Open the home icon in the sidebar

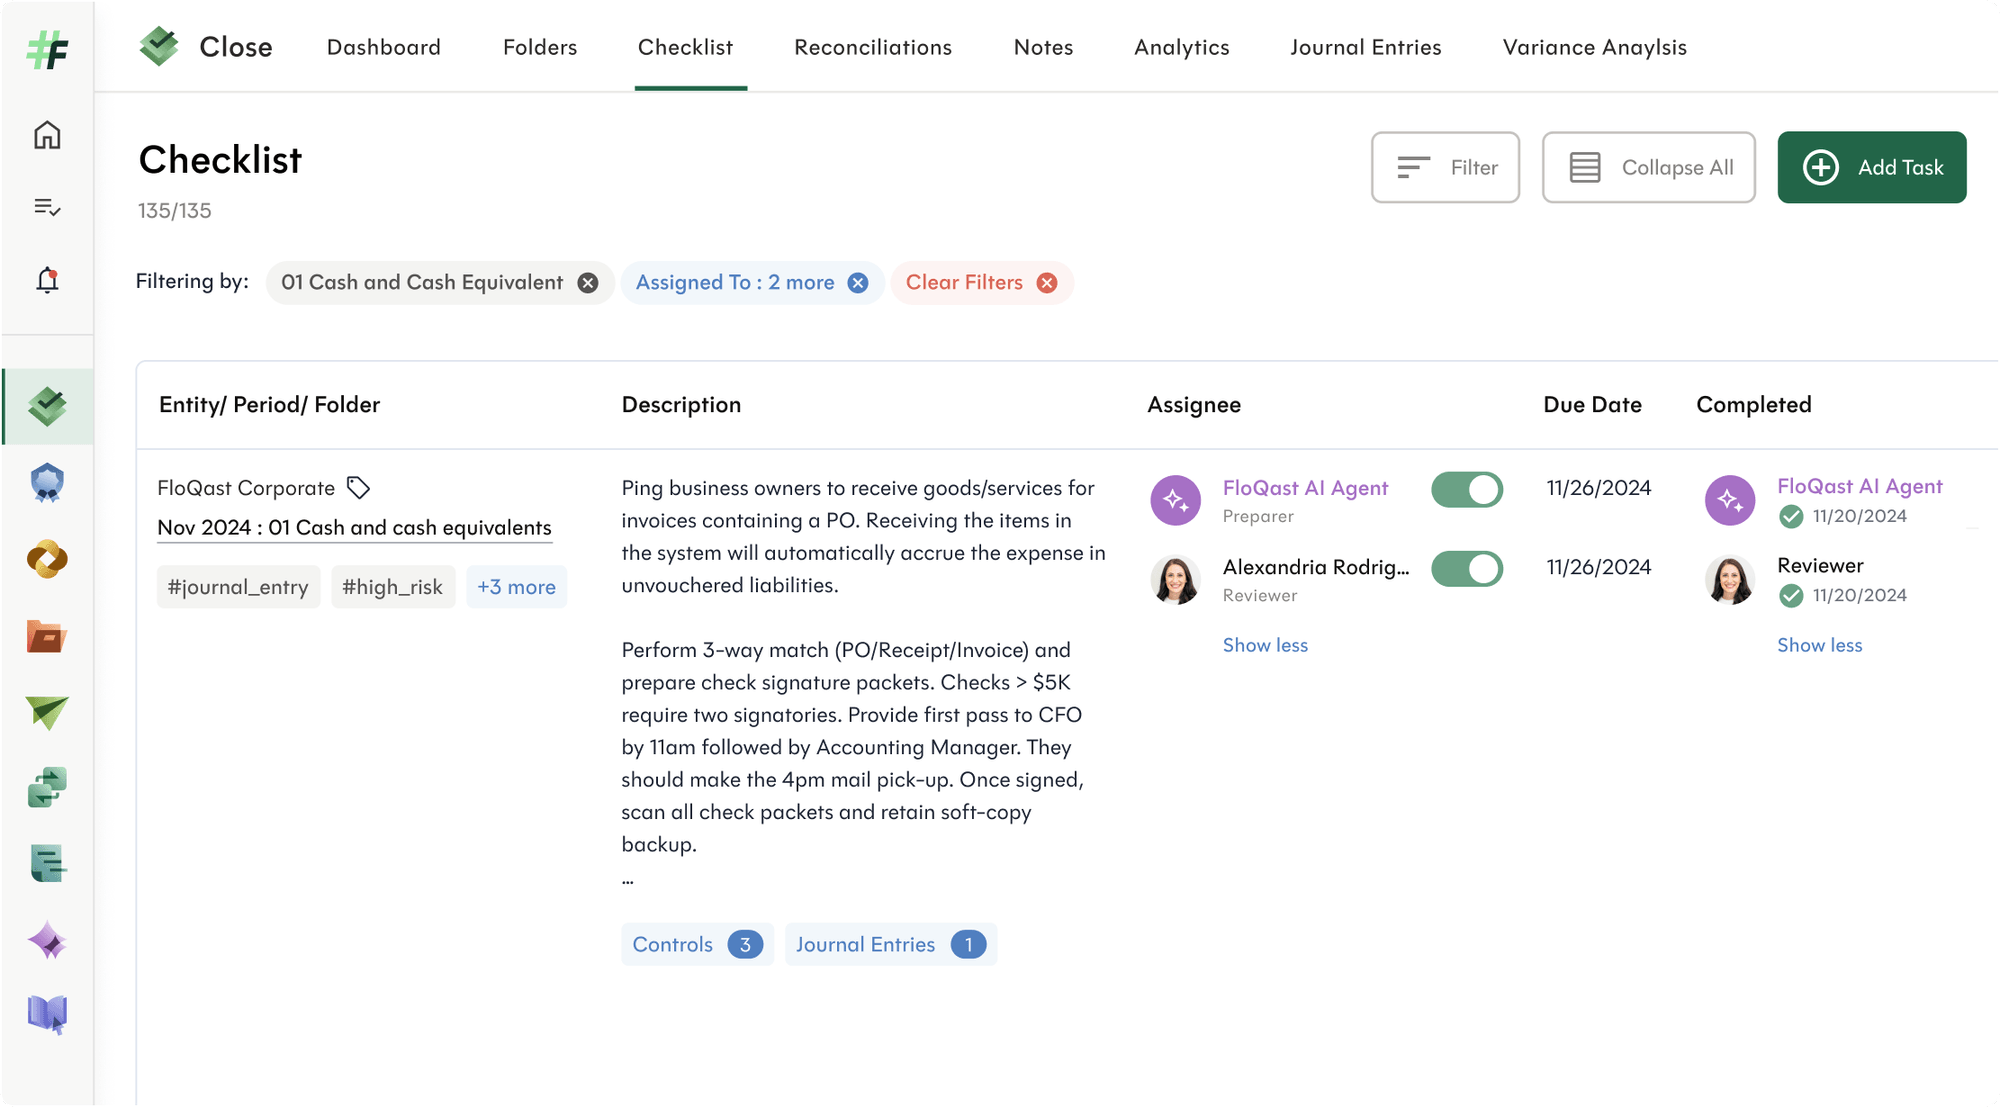coord(47,135)
